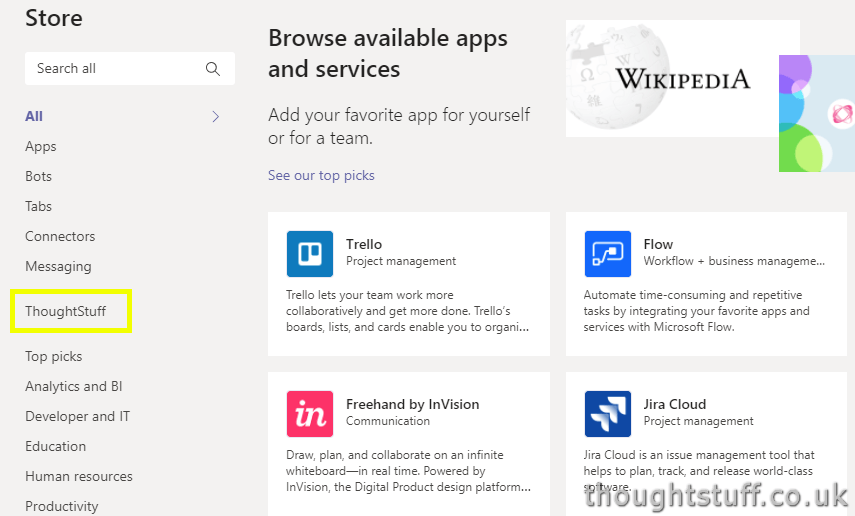Click the Jira issue management description
The height and width of the screenshot is (516, 855).
pyautogui.click(x=699, y=471)
